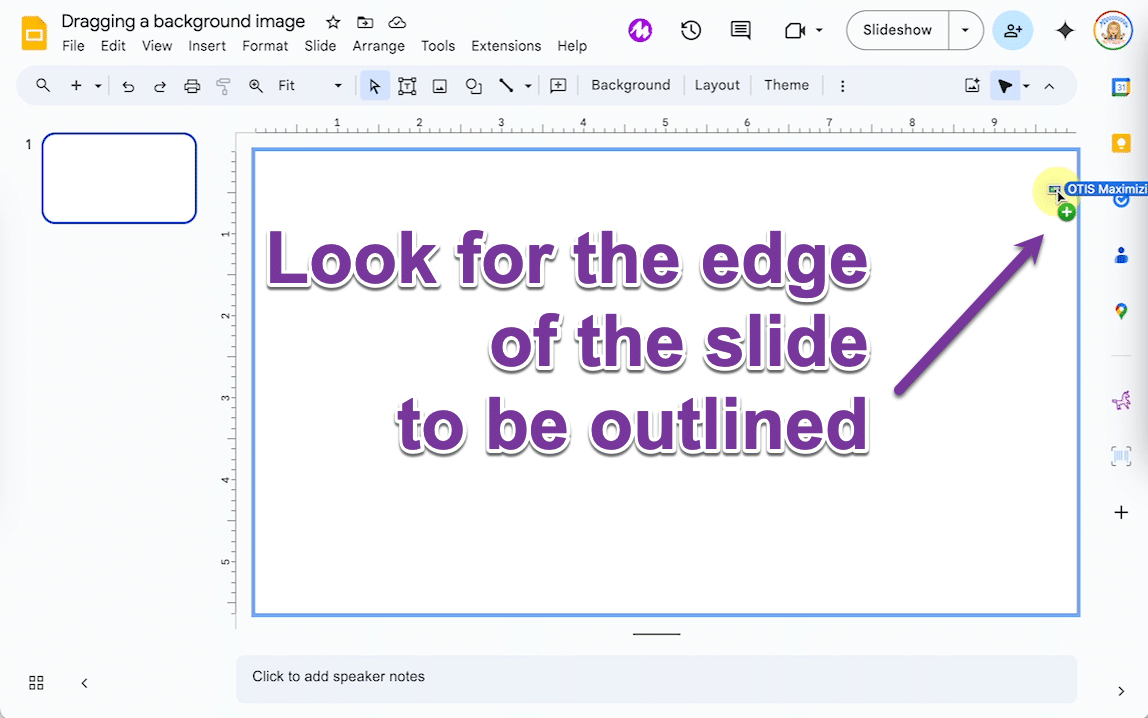Image resolution: width=1148 pixels, height=718 pixels.
Task: Click the zoom magnifier tool
Action: (x=256, y=86)
